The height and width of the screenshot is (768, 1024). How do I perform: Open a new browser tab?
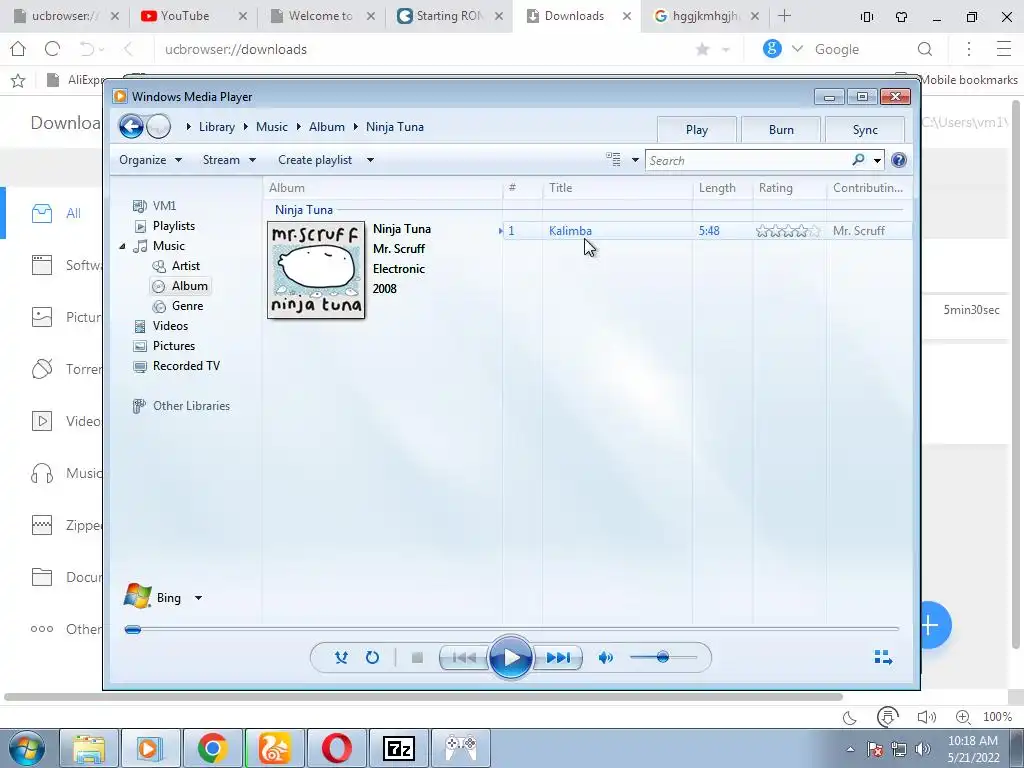784,16
